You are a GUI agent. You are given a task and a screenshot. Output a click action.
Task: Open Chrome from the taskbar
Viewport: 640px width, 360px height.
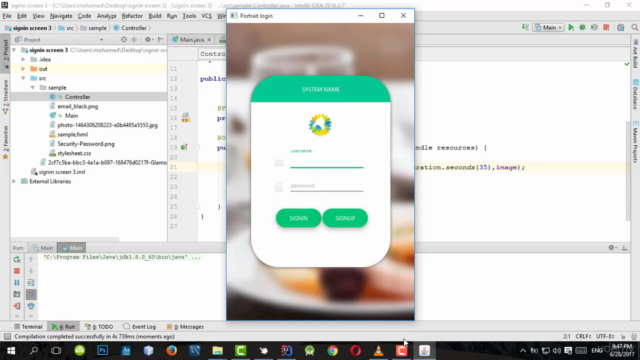pos(333,350)
